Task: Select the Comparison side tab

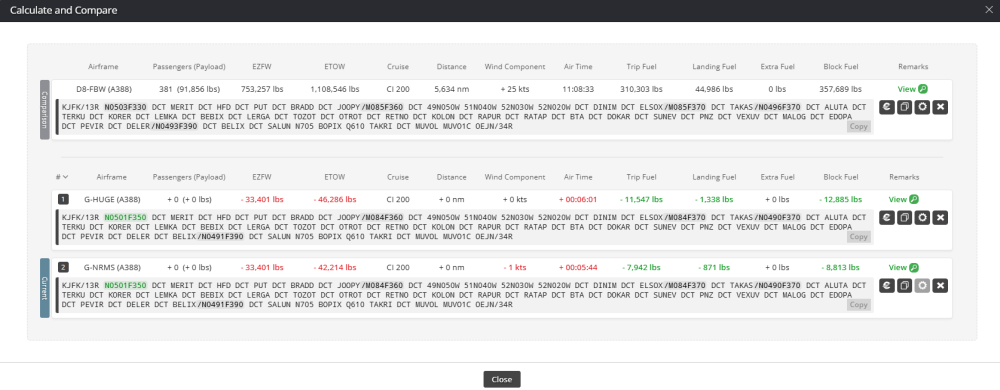Action: [45, 110]
